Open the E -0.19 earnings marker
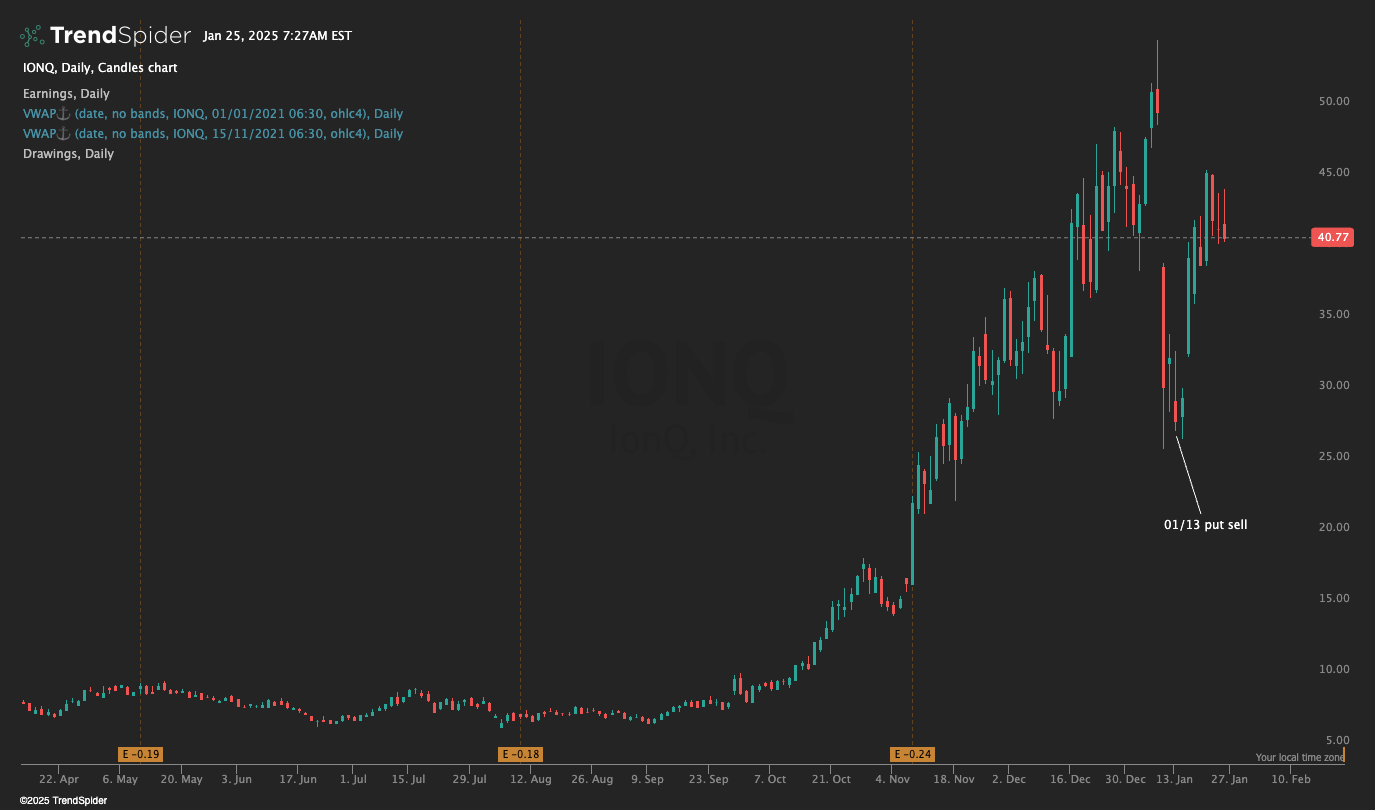 coord(140,754)
